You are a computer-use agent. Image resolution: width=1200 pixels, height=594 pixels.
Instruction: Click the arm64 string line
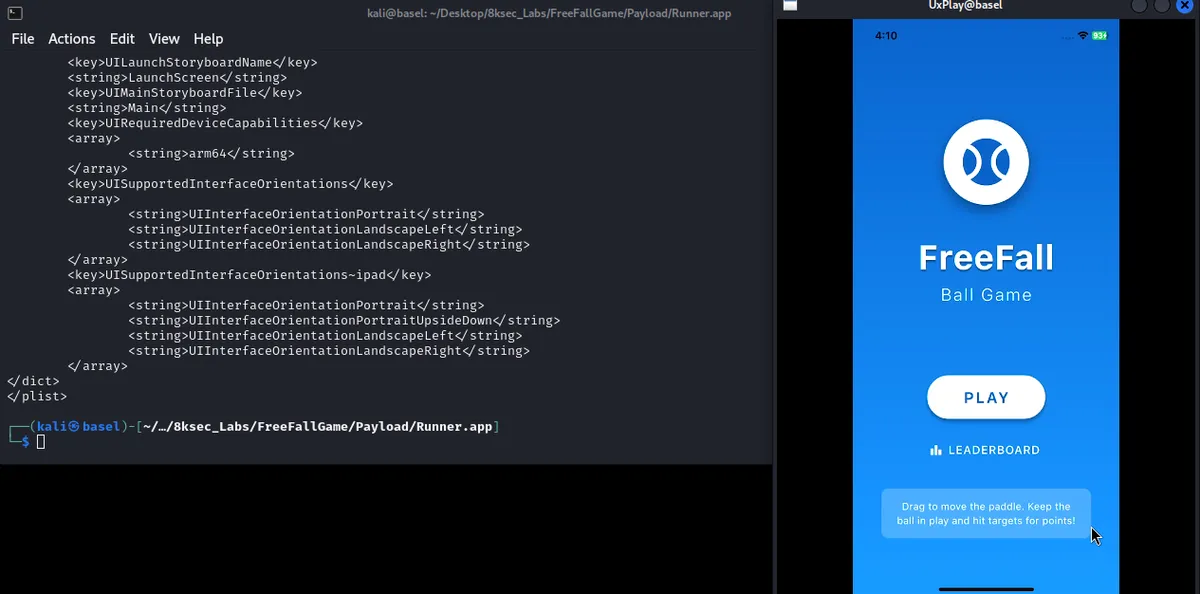211,154
